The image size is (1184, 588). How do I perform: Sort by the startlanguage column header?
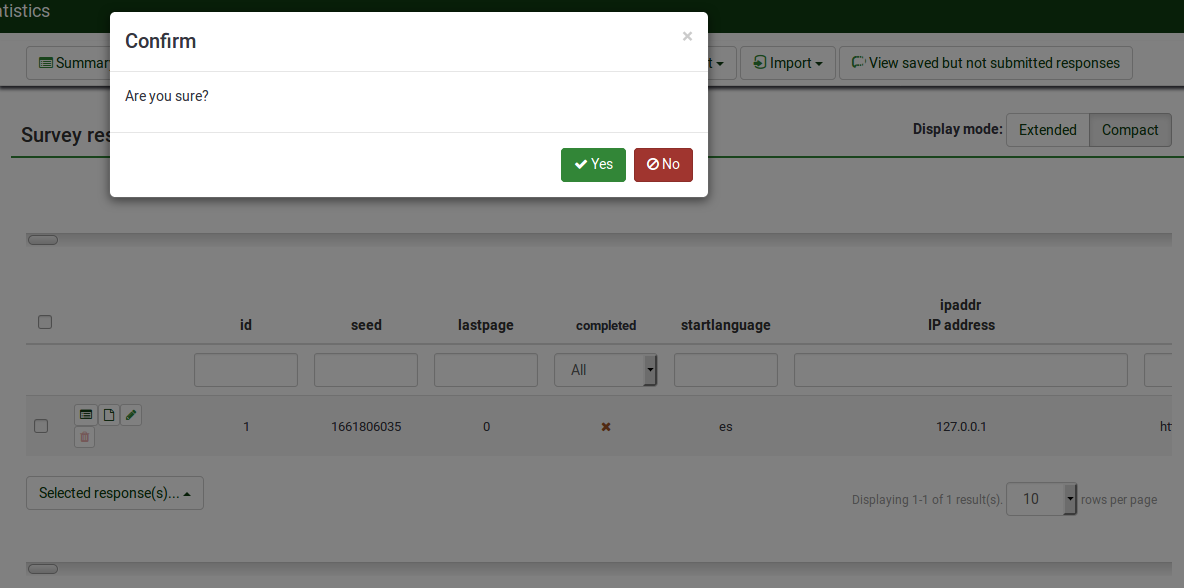tap(726, 325)
